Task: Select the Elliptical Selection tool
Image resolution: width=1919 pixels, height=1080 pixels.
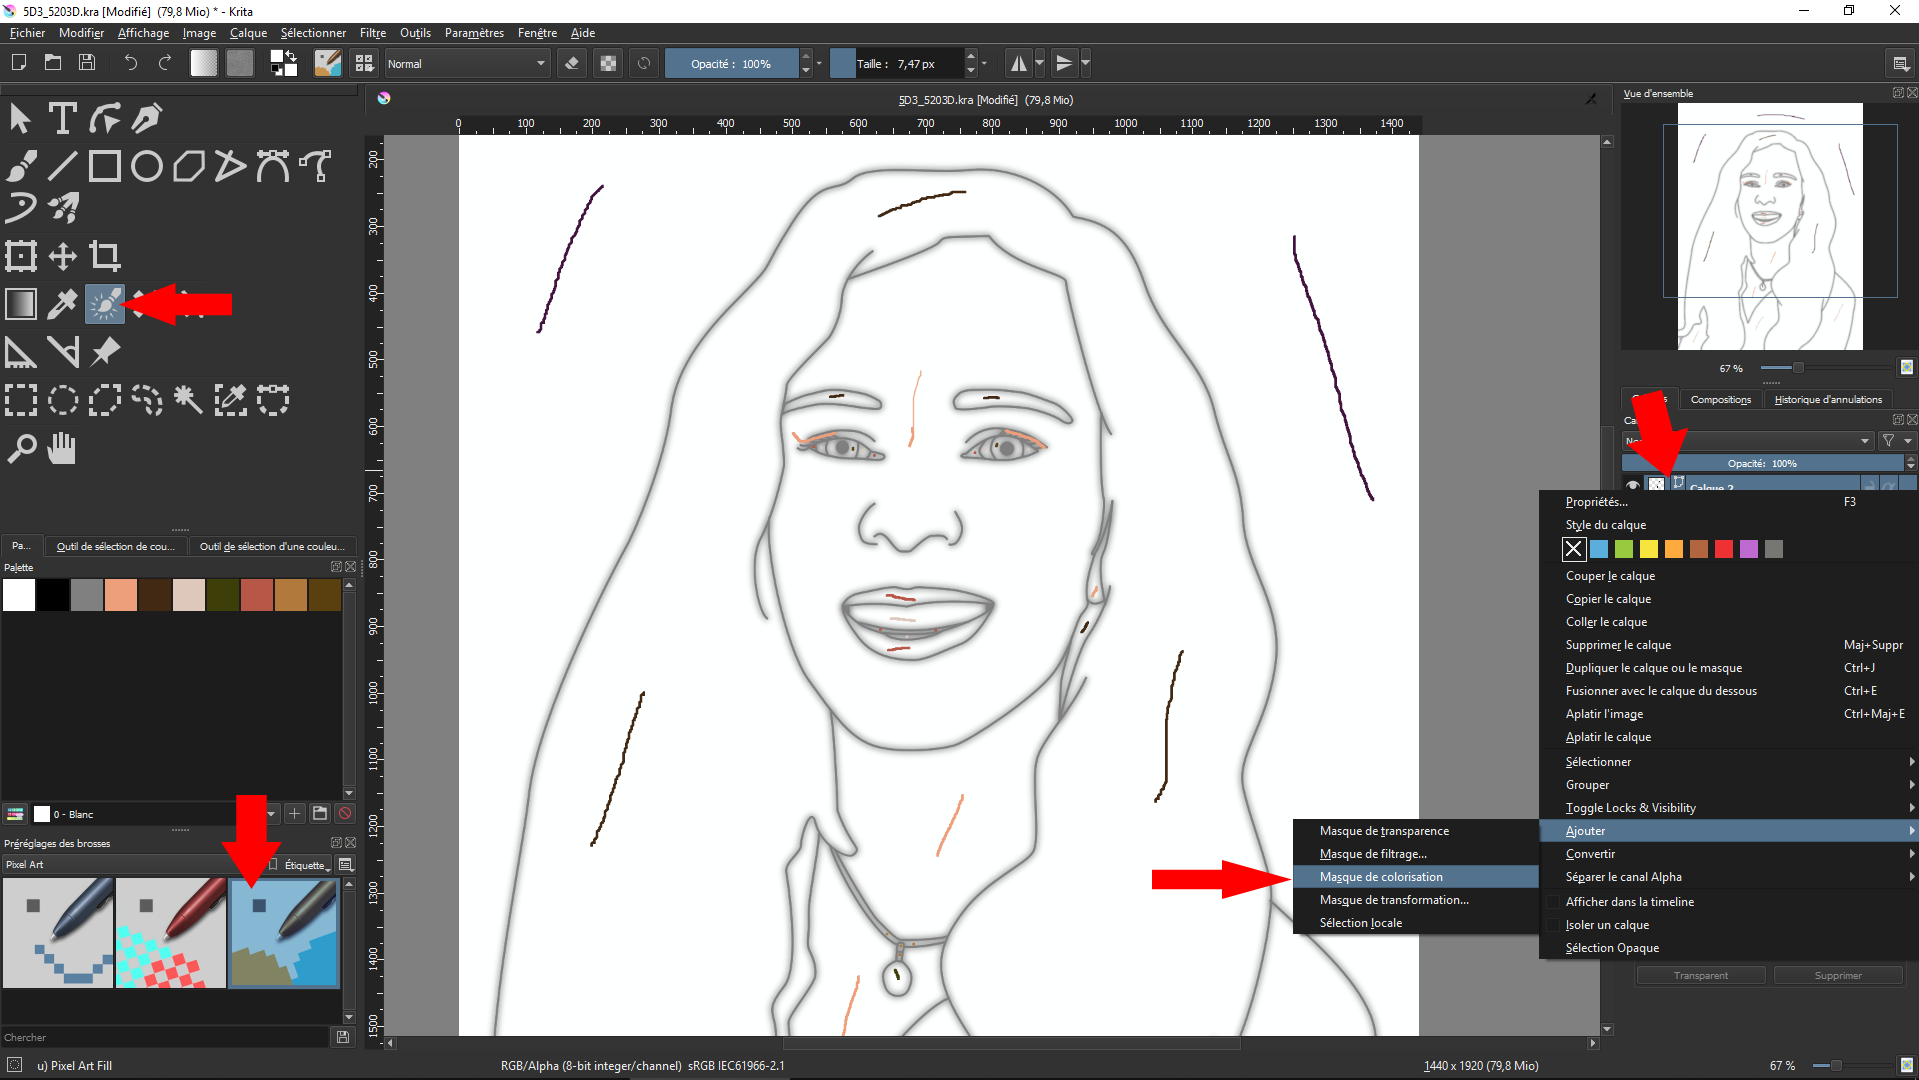Action: coord(62,400)
